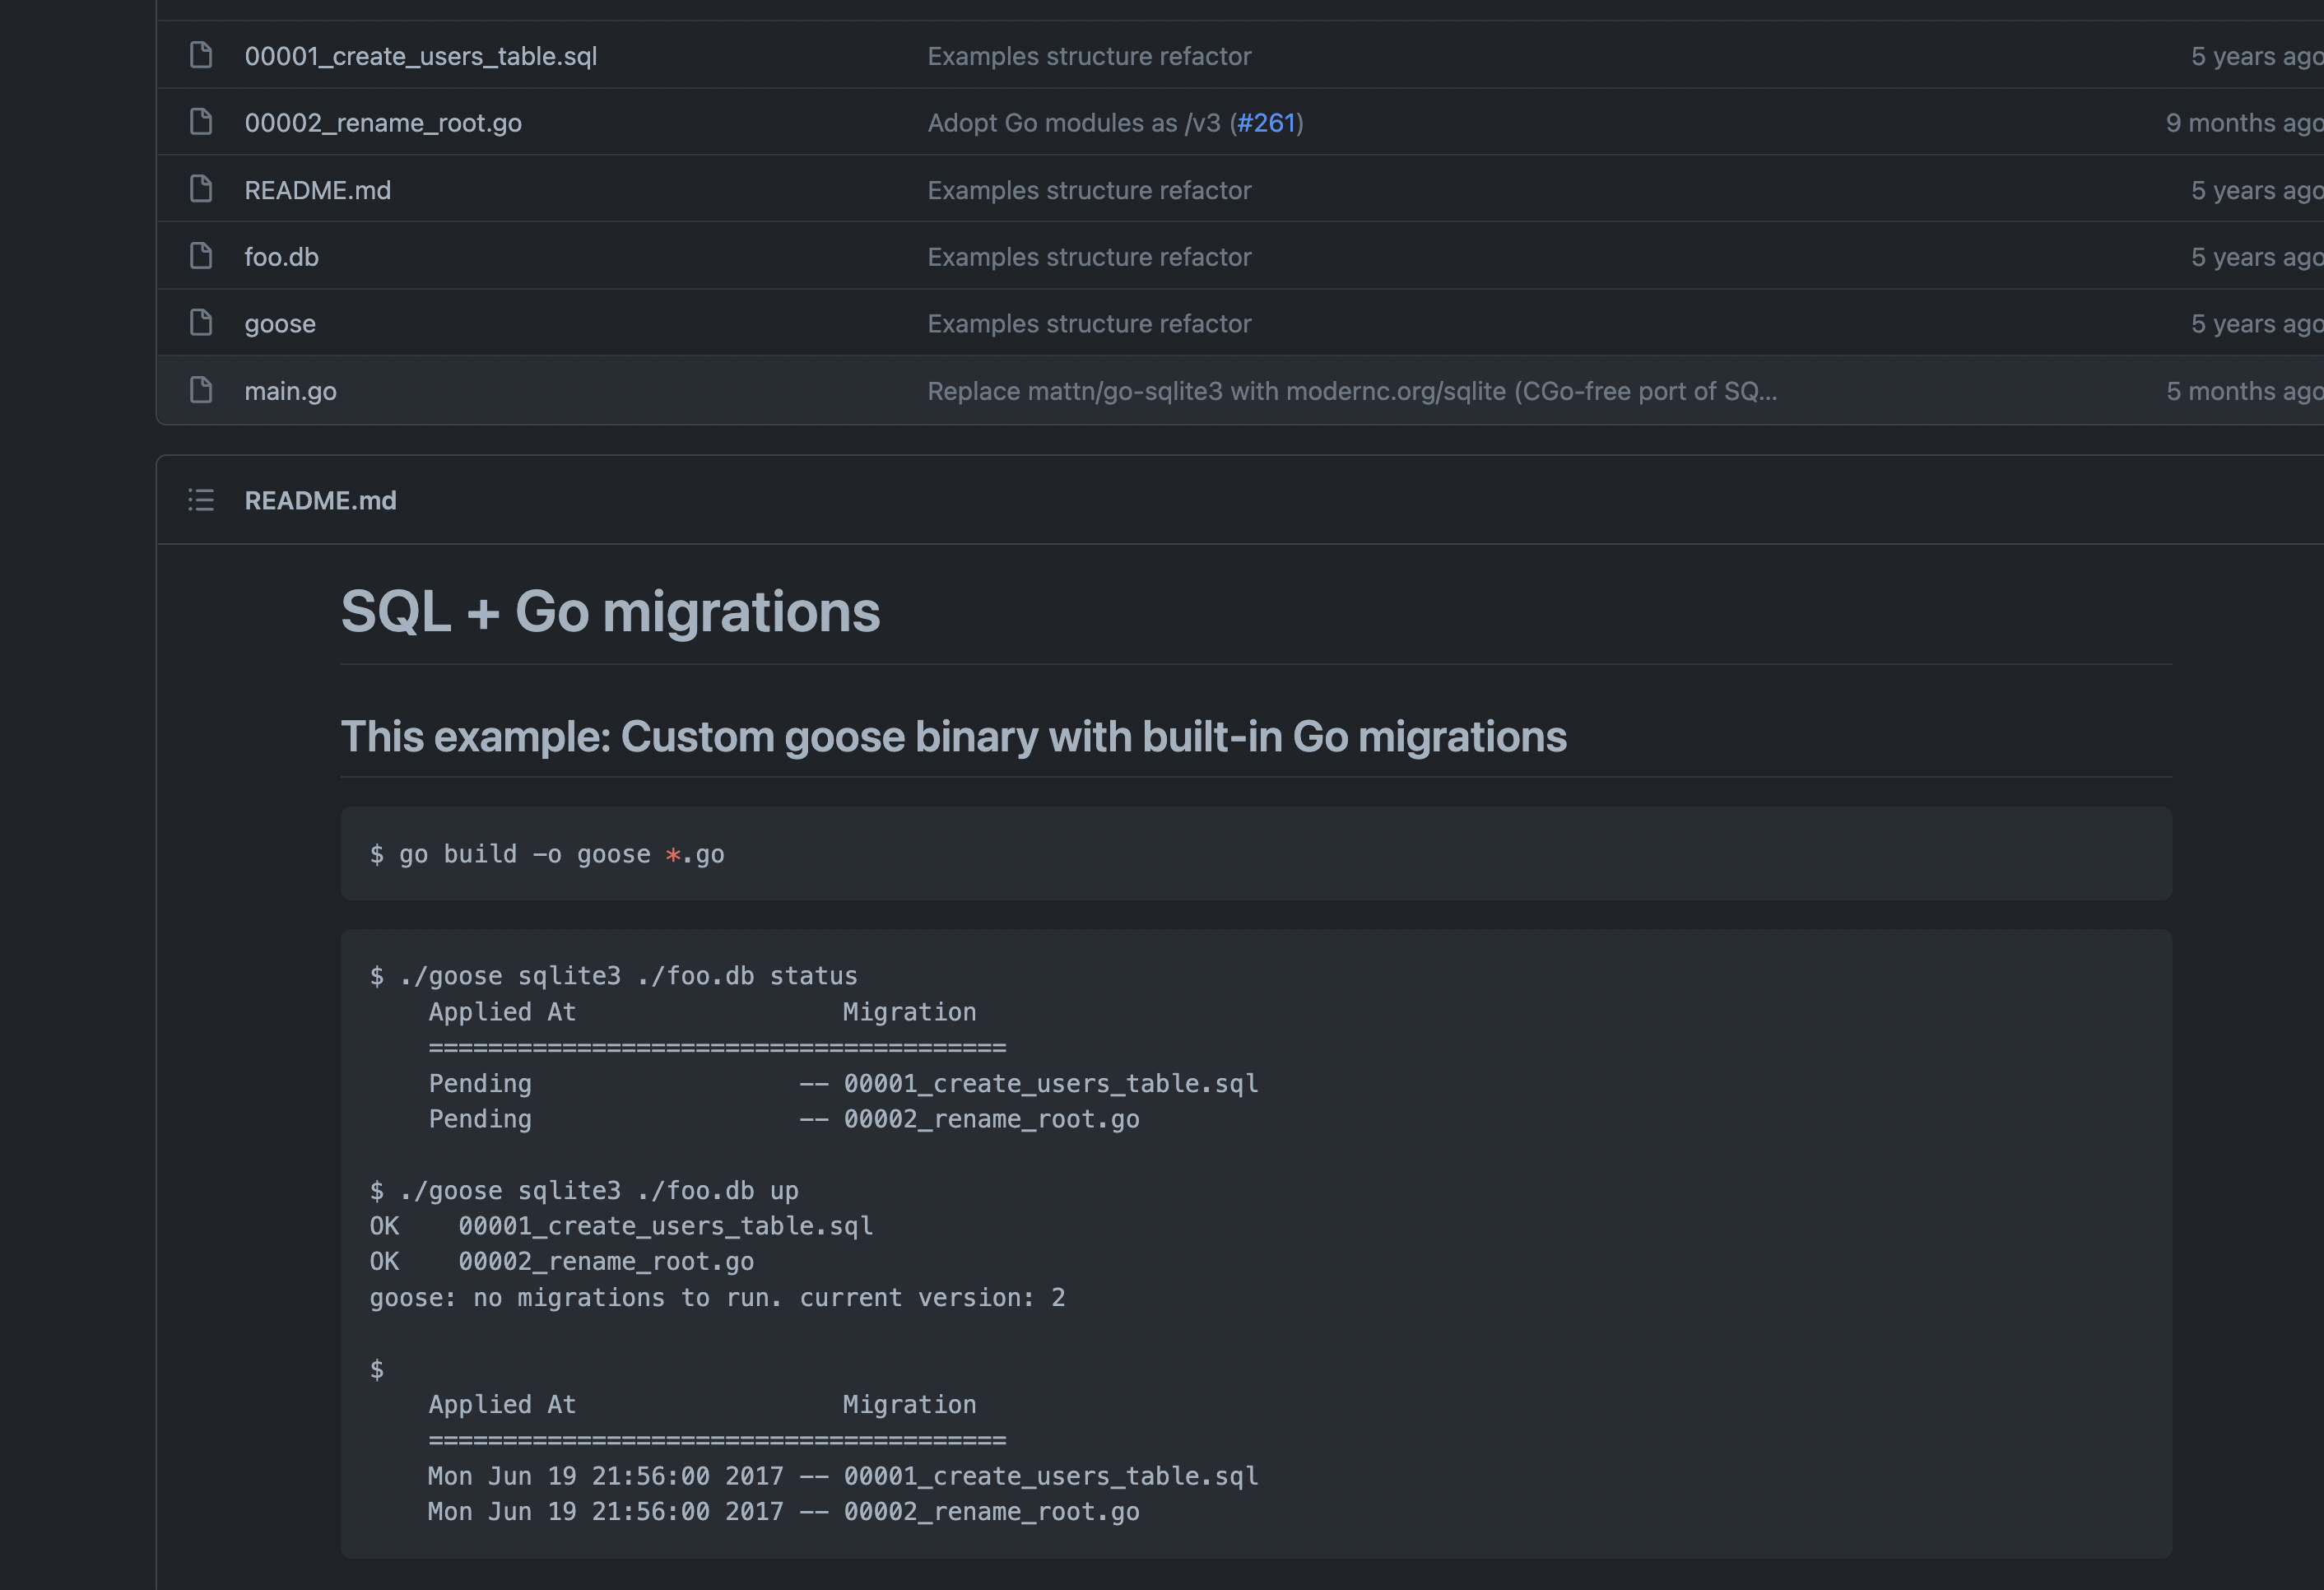Click the file icon beside foo.db
Viewport: 2324px width, 1590px height.
(200, 255)
